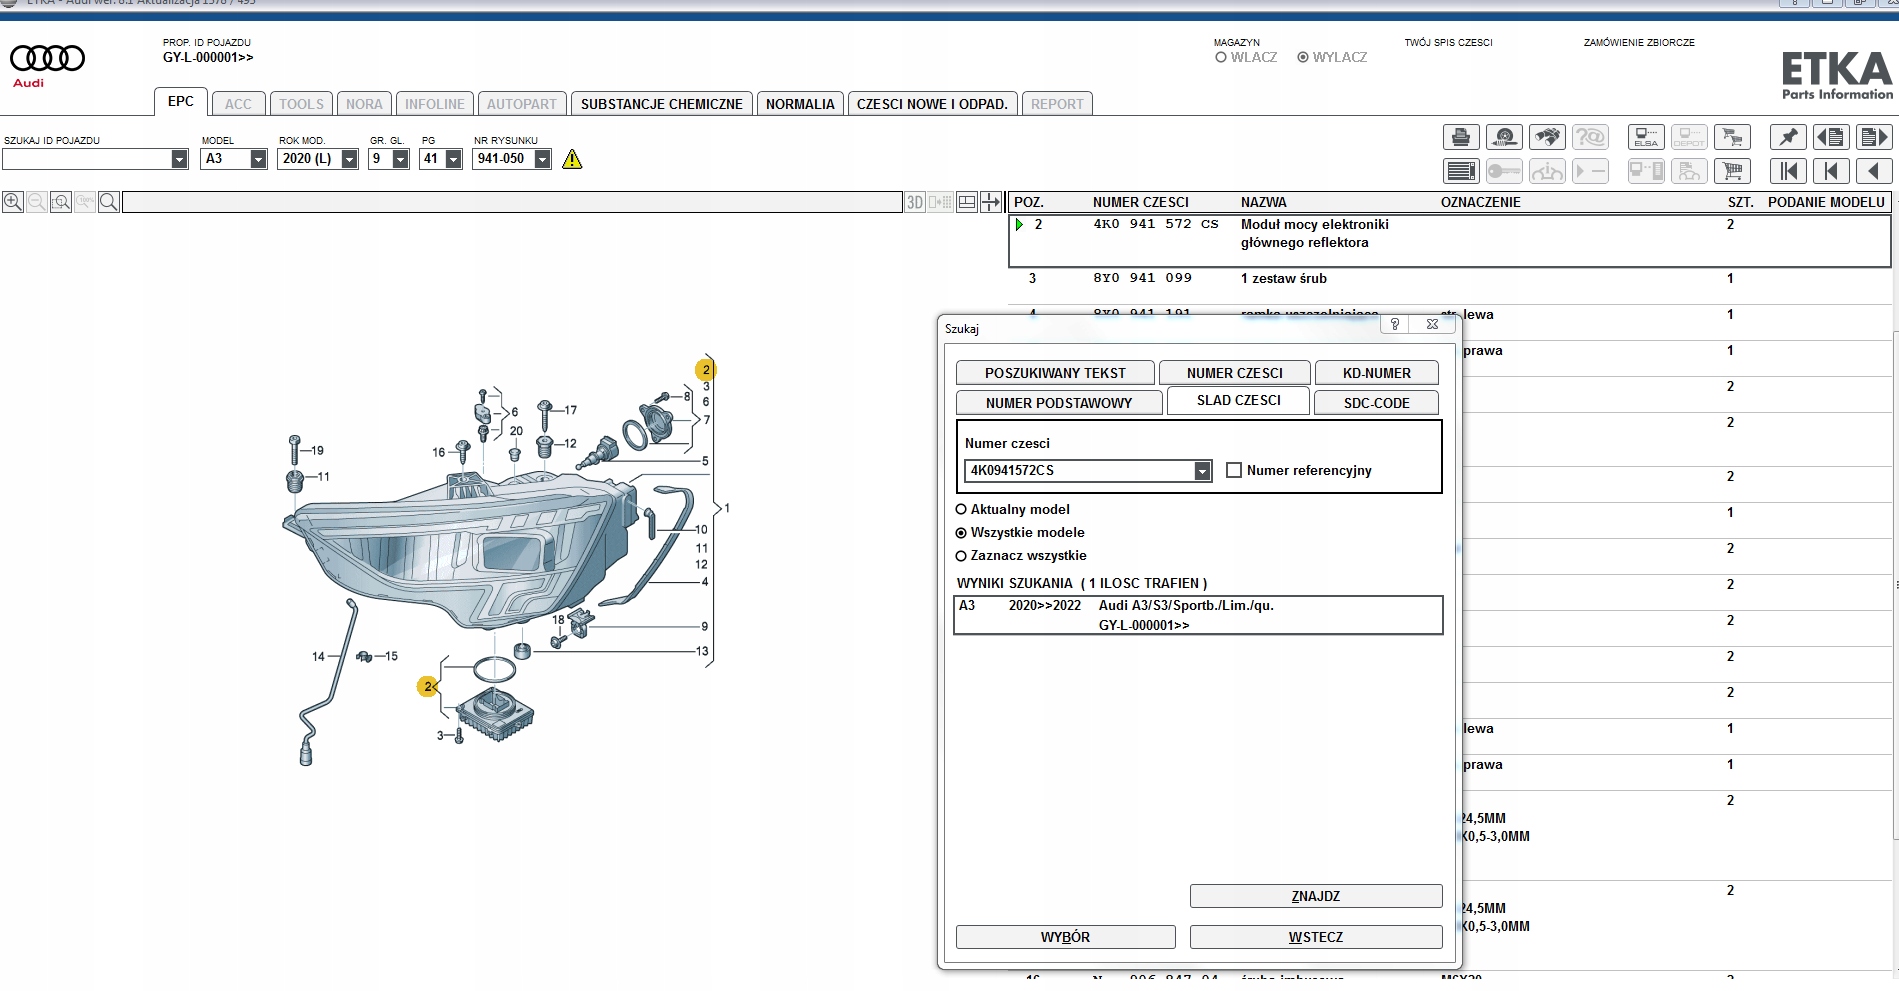Select the 'Aktualny model' radio option
The width and height of the screenshot is (1899, 991).
point(961,510)
